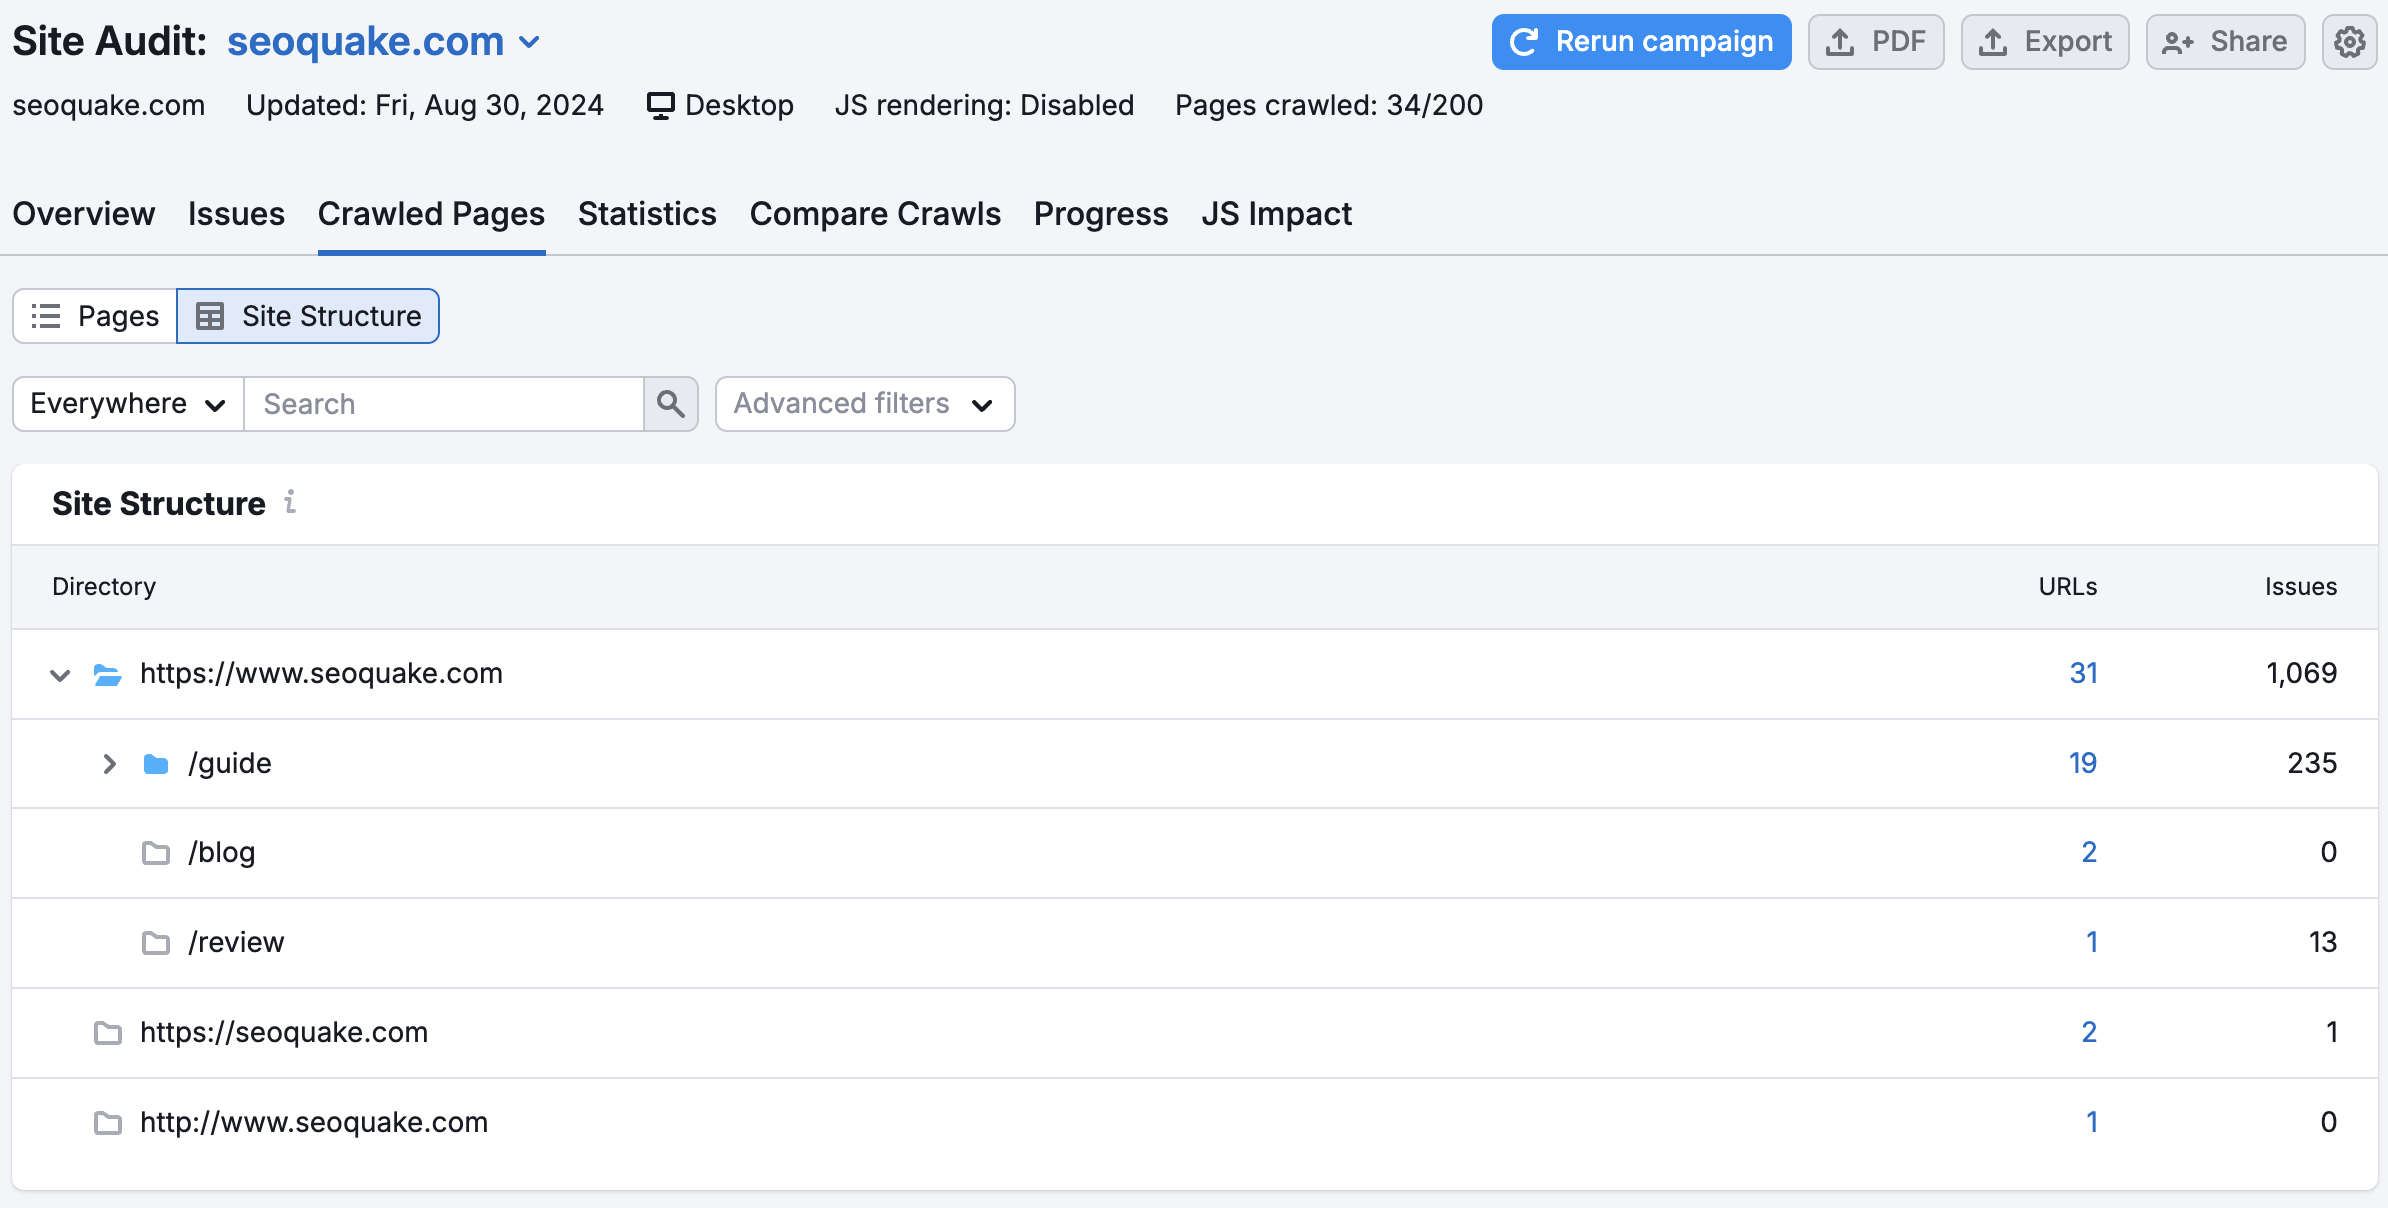Open the settings gear icon

click(2350, 41)
